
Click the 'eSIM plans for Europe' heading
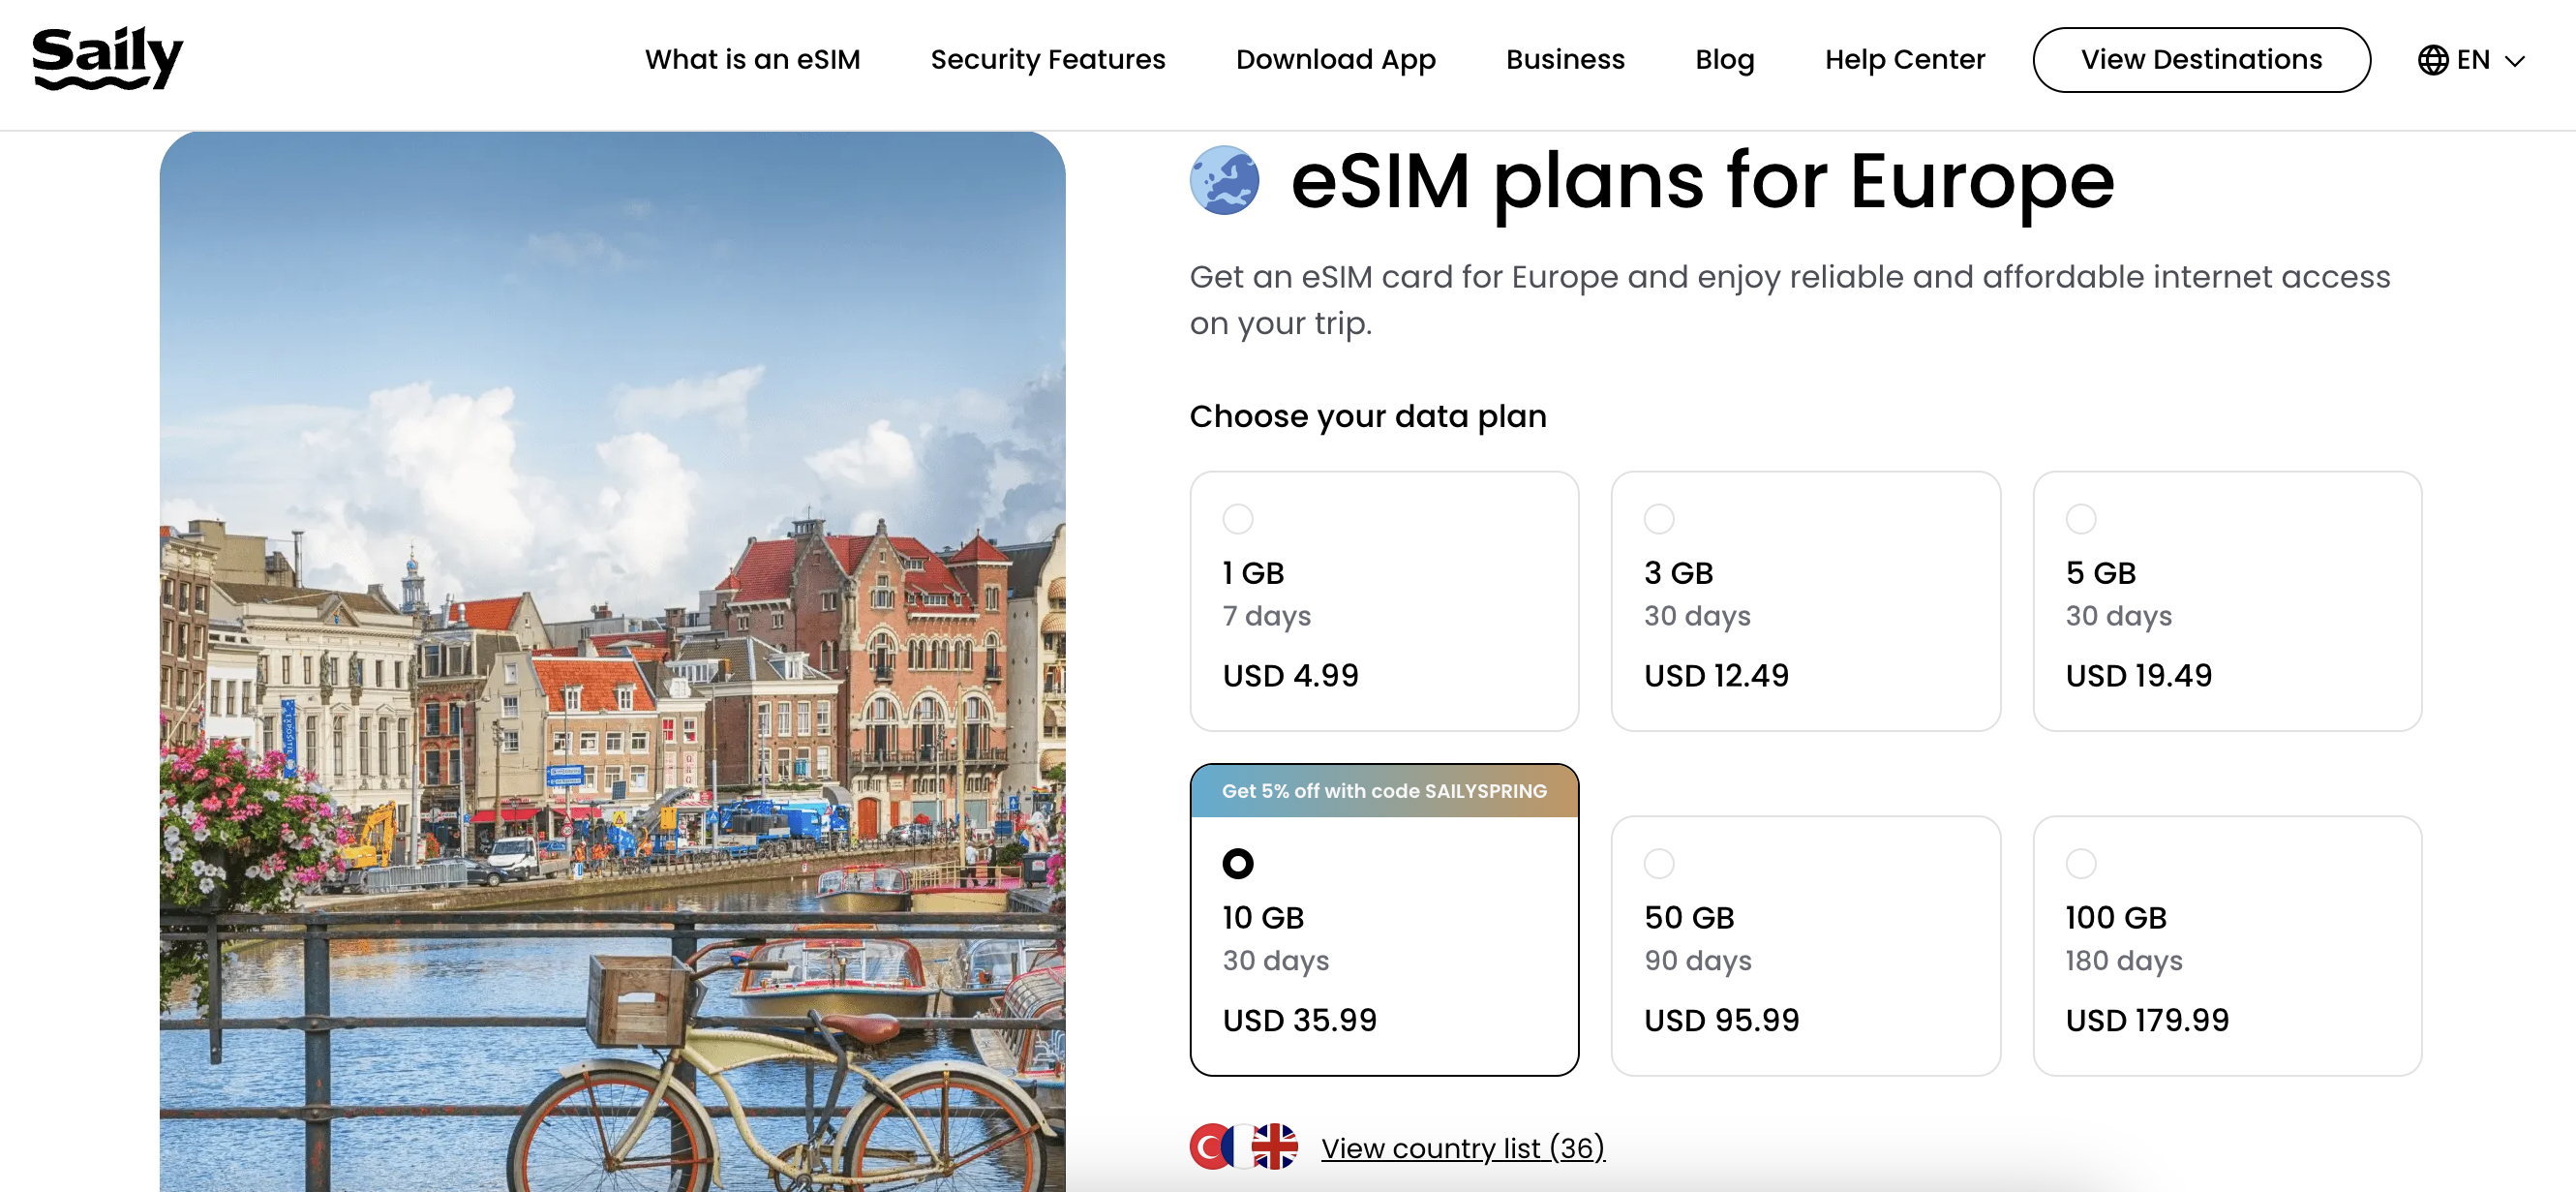1702,181
